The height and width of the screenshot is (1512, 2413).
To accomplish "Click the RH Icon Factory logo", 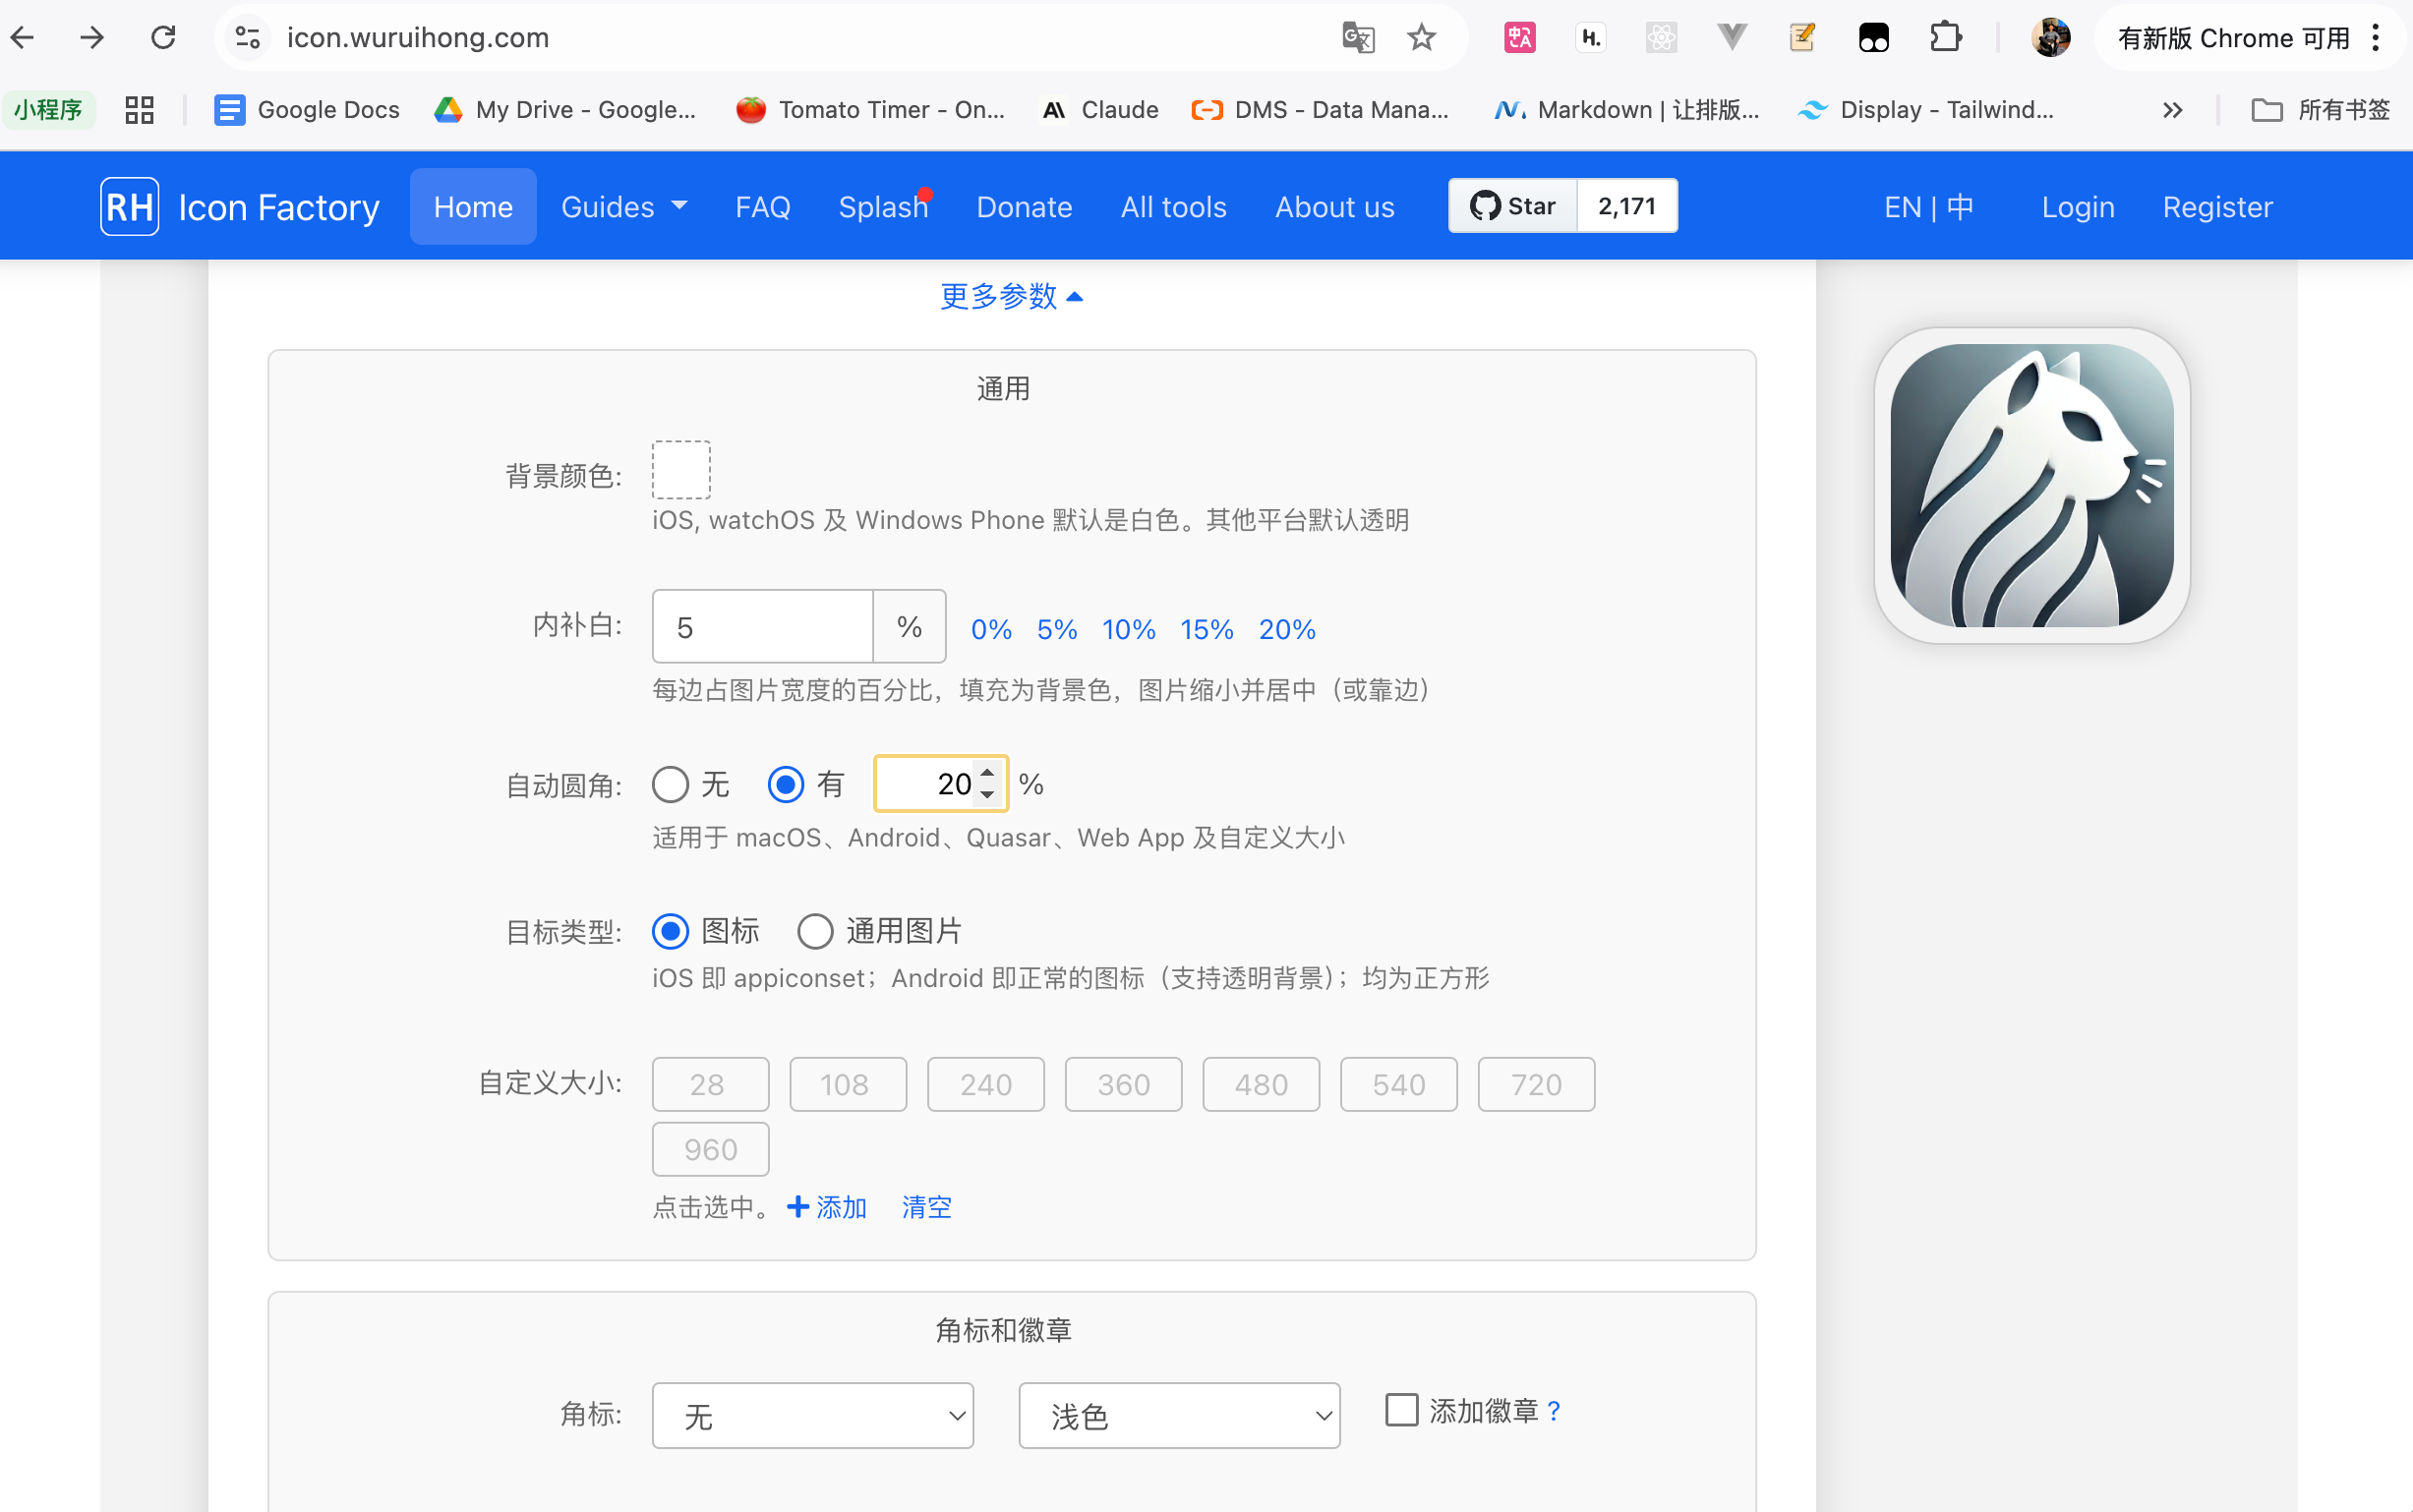I will (240, 207).
